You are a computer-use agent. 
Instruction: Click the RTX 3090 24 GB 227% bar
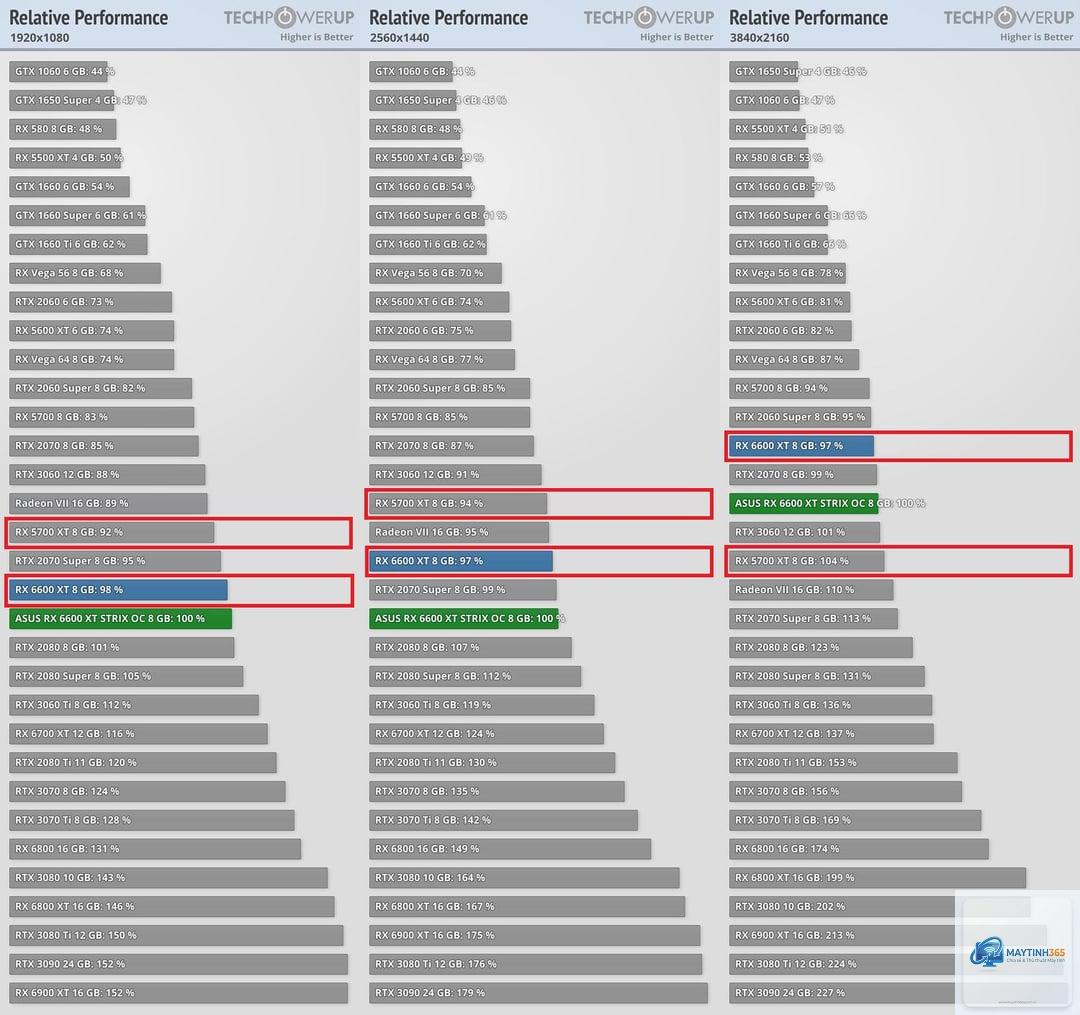tap(842, 993)
